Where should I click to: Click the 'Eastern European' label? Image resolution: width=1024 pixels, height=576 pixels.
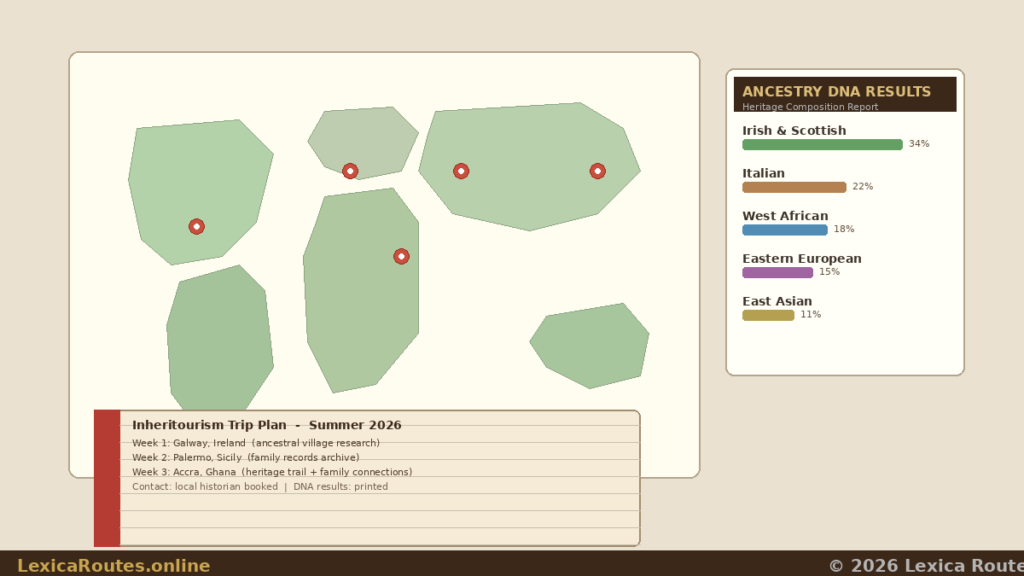(x=802, y=259)
